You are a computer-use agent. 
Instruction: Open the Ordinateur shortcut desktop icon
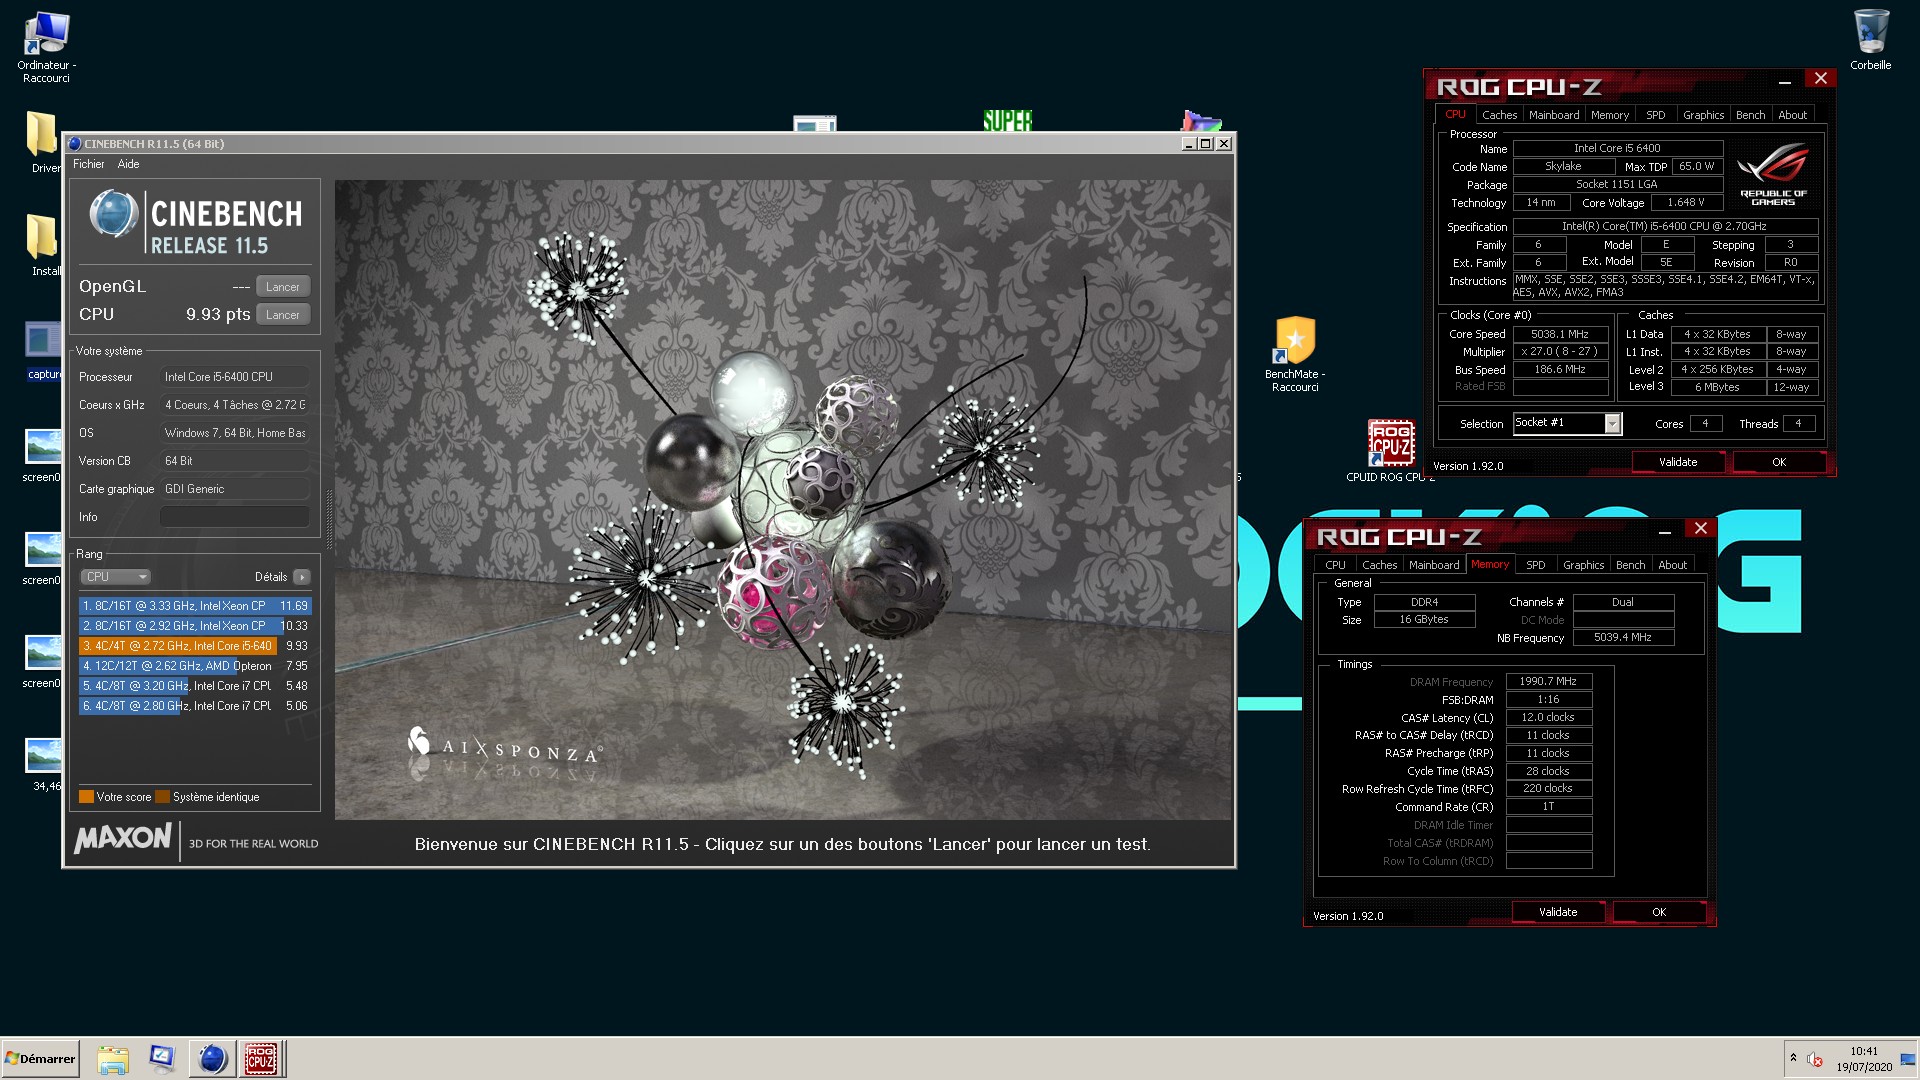click(46, 47)
